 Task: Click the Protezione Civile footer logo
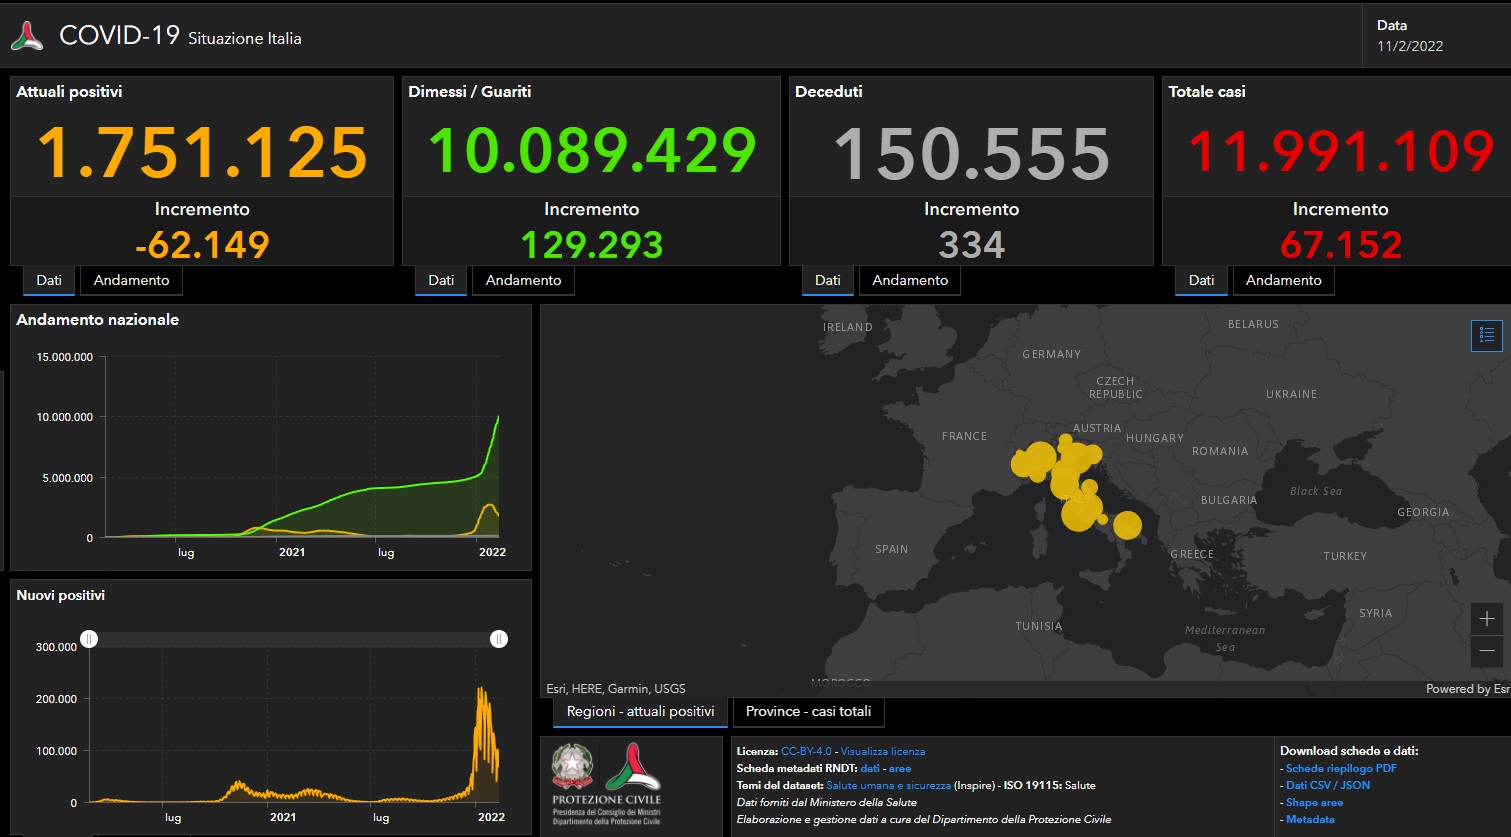point(632,768)
